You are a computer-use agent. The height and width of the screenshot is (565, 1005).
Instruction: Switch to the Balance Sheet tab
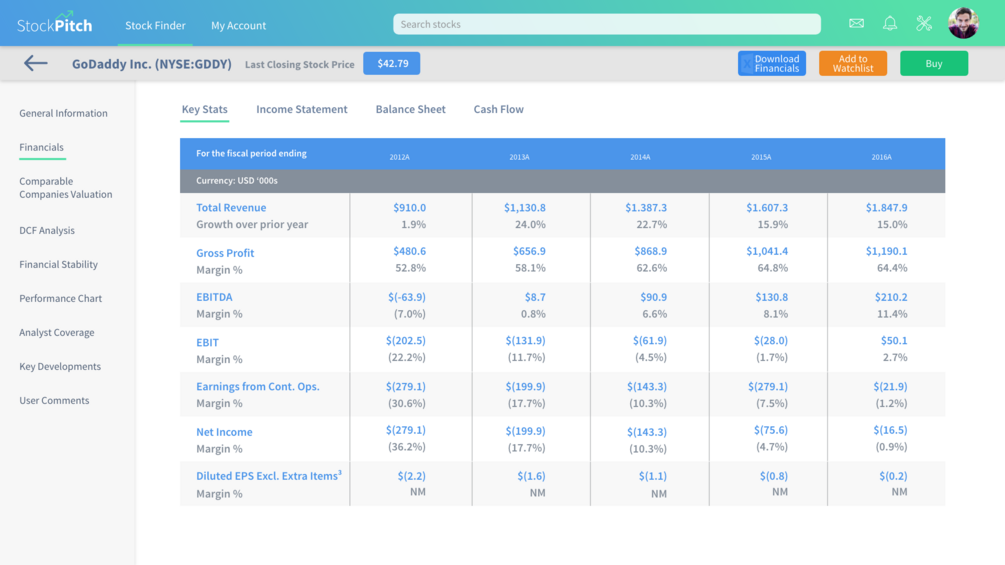[x=410, y=109]
